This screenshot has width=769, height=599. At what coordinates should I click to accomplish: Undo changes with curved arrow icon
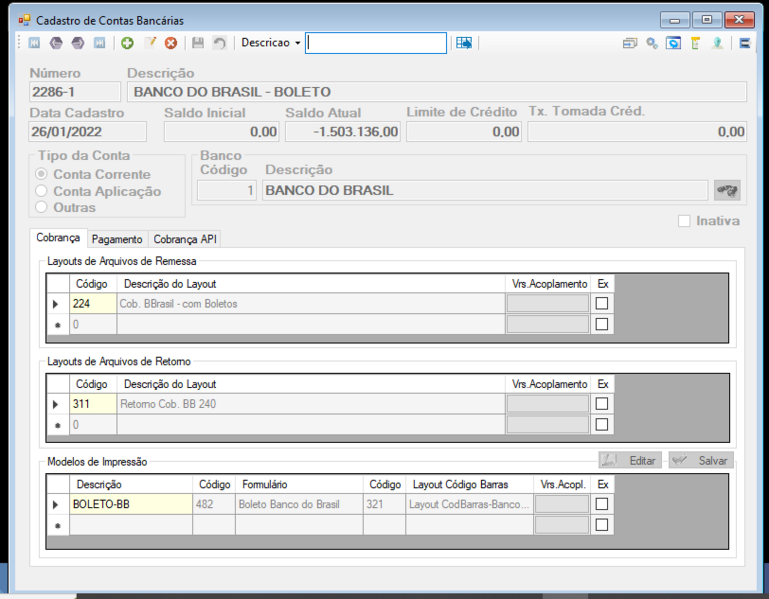coord(219,43)
